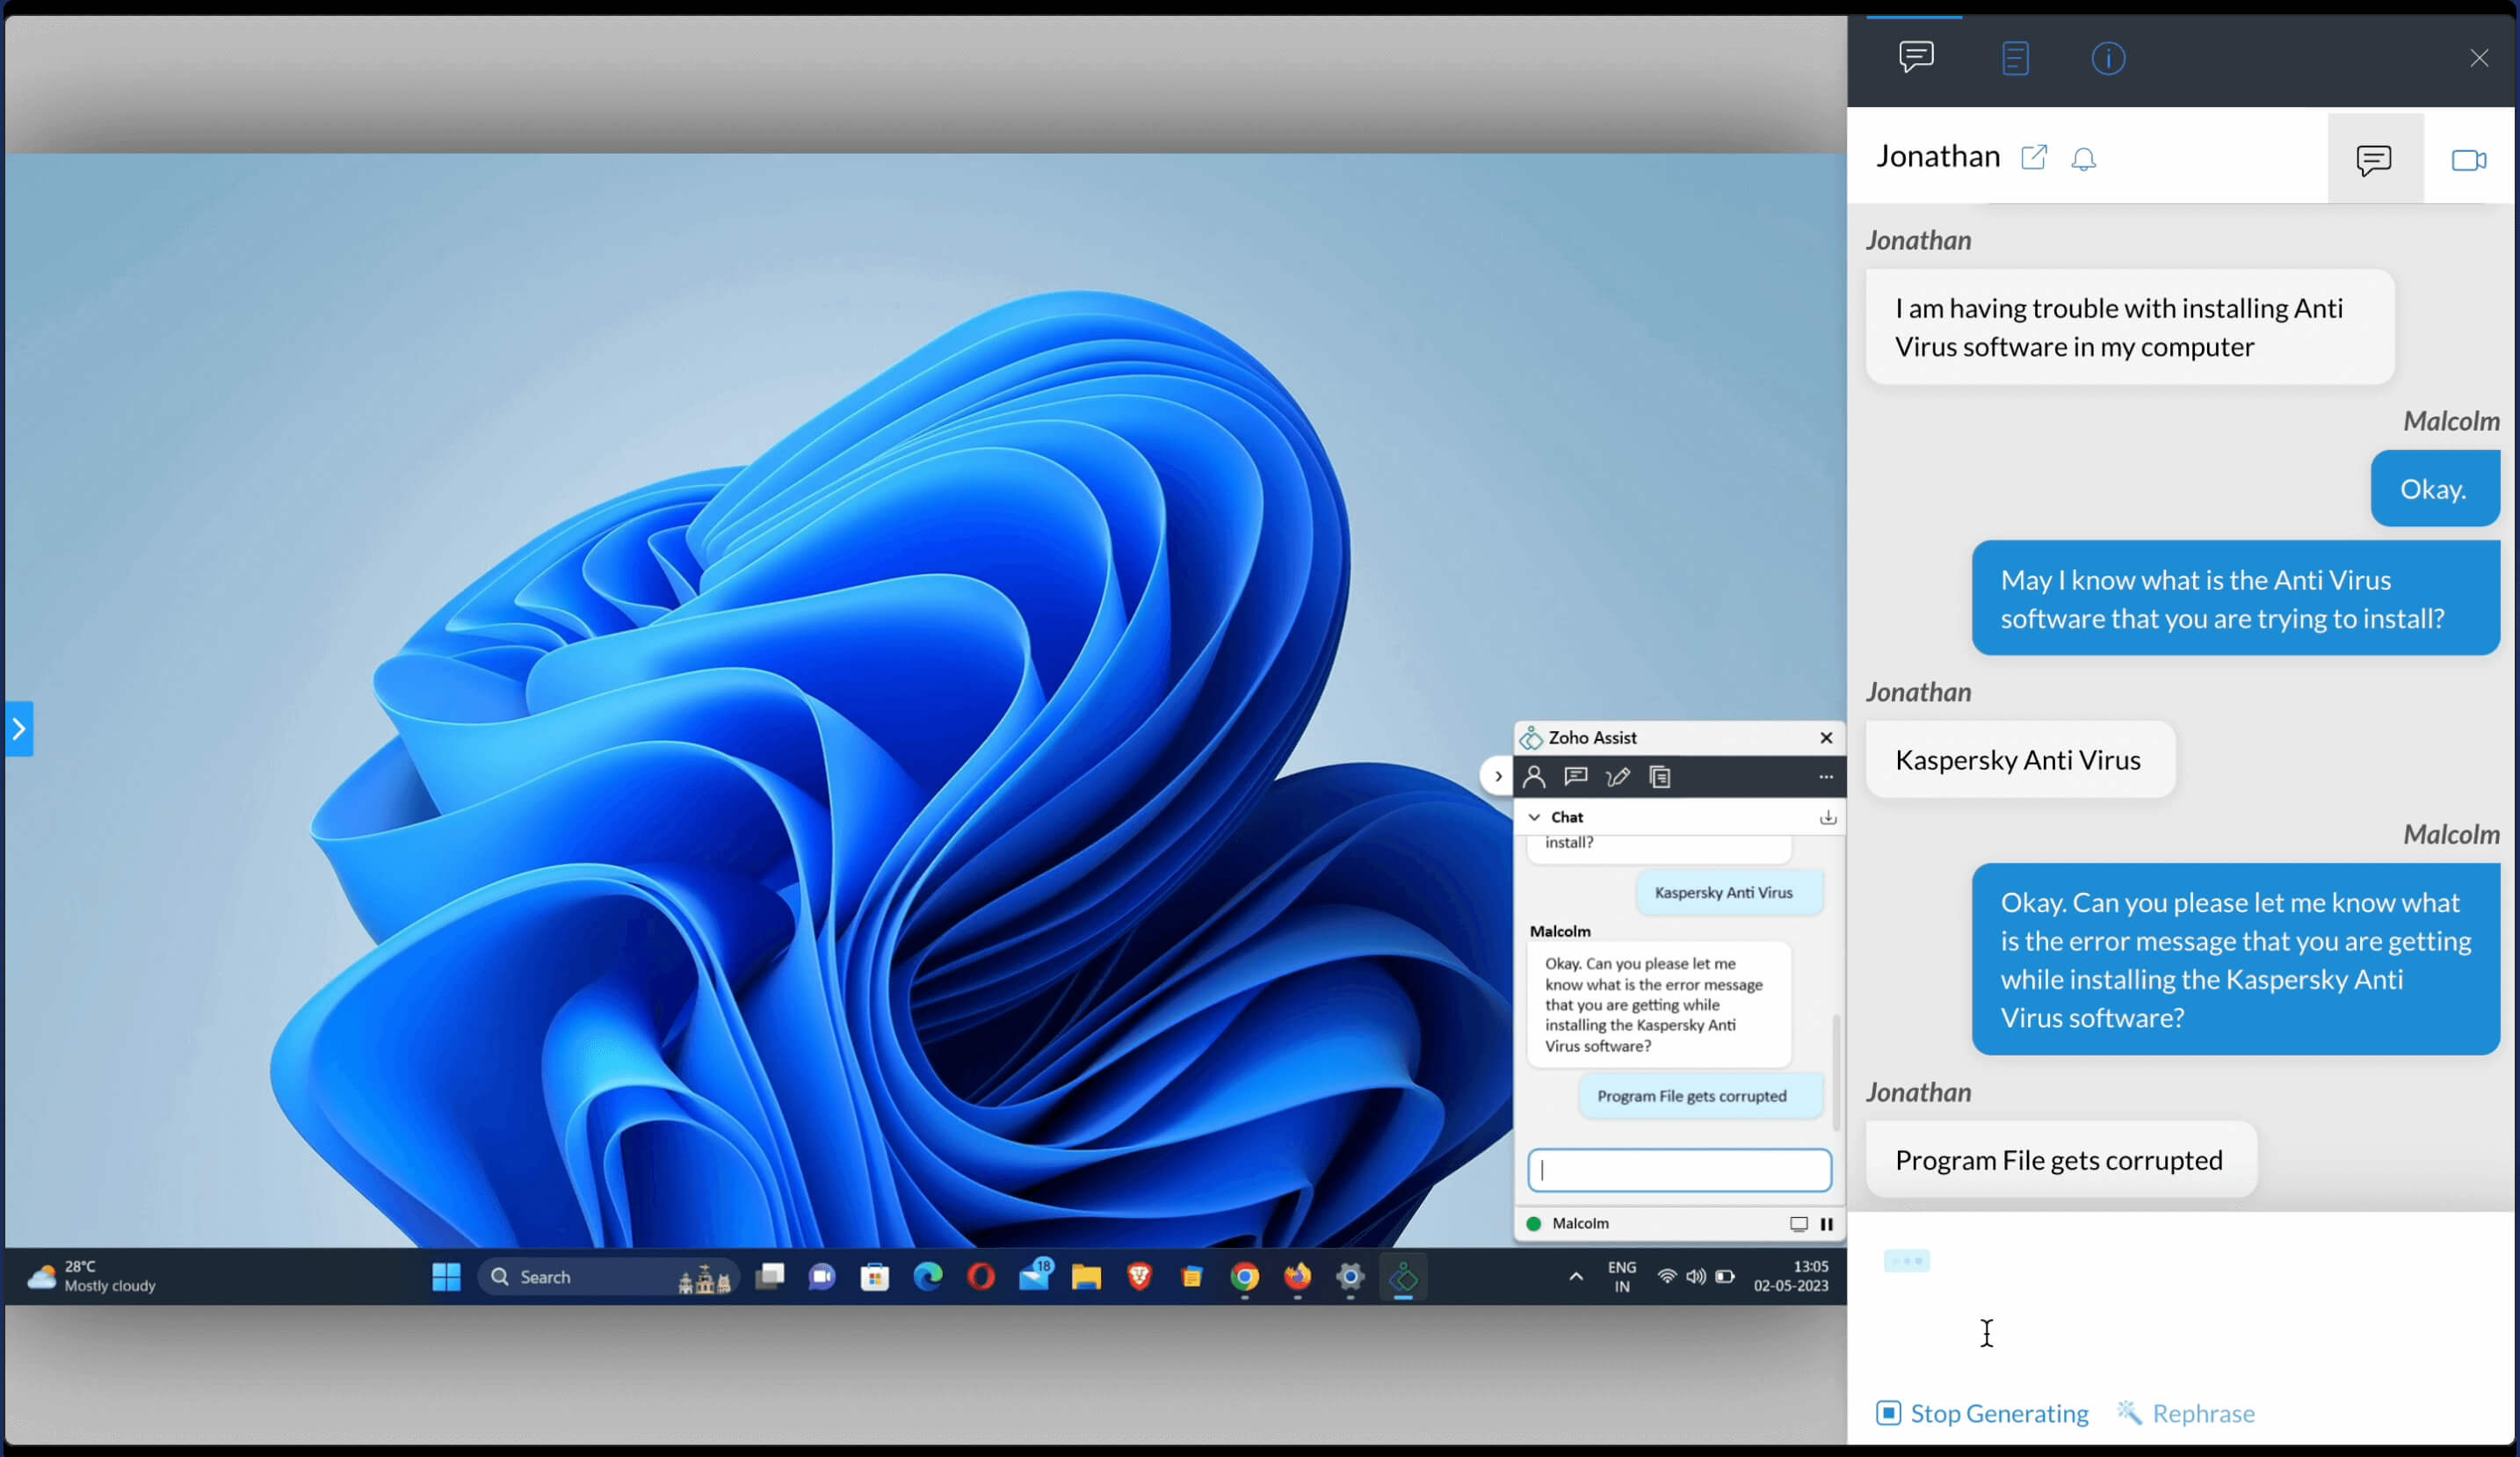
Task: Click the Rephrase link
Action: point(2187,1412)
